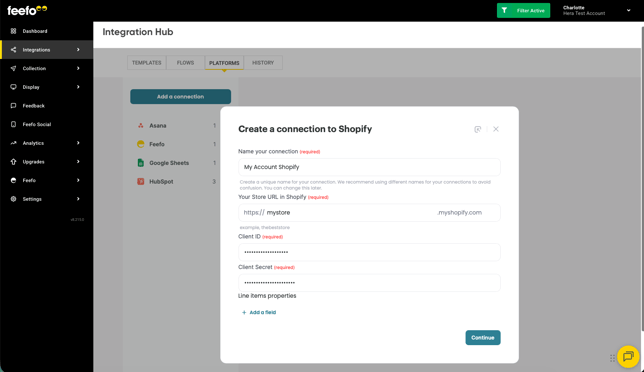The height and width of the screenshot is (372, 644).
Task: Click the Line items properties label
Action: (x=267, y=296)
